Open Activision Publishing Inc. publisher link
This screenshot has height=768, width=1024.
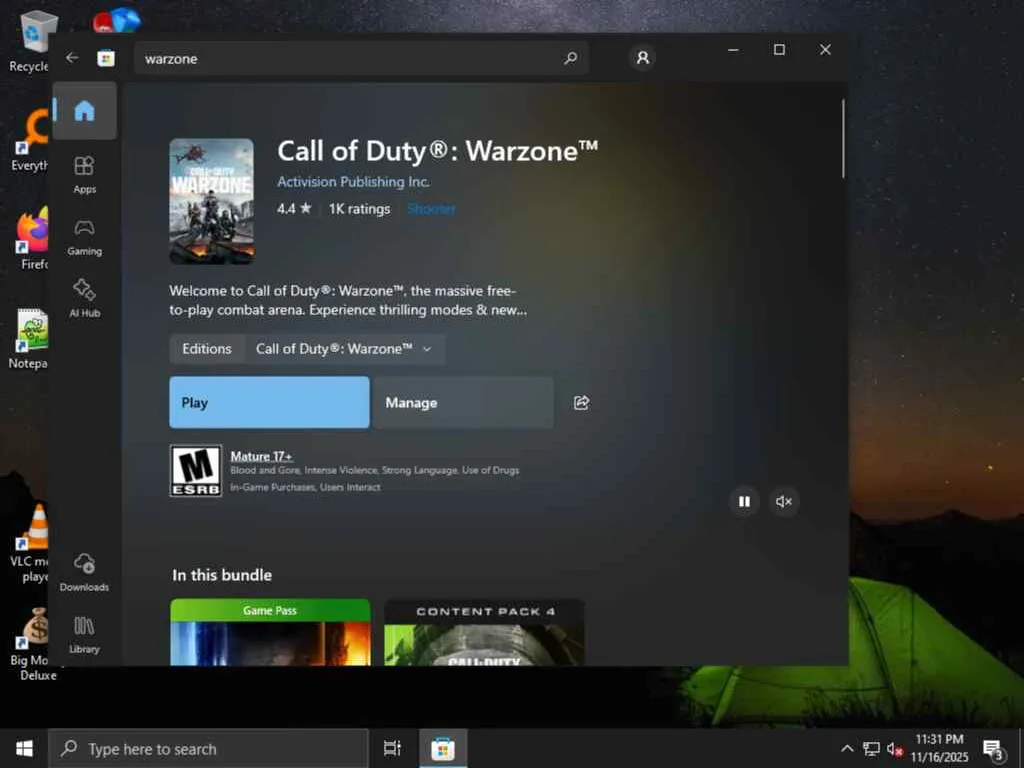353,182
